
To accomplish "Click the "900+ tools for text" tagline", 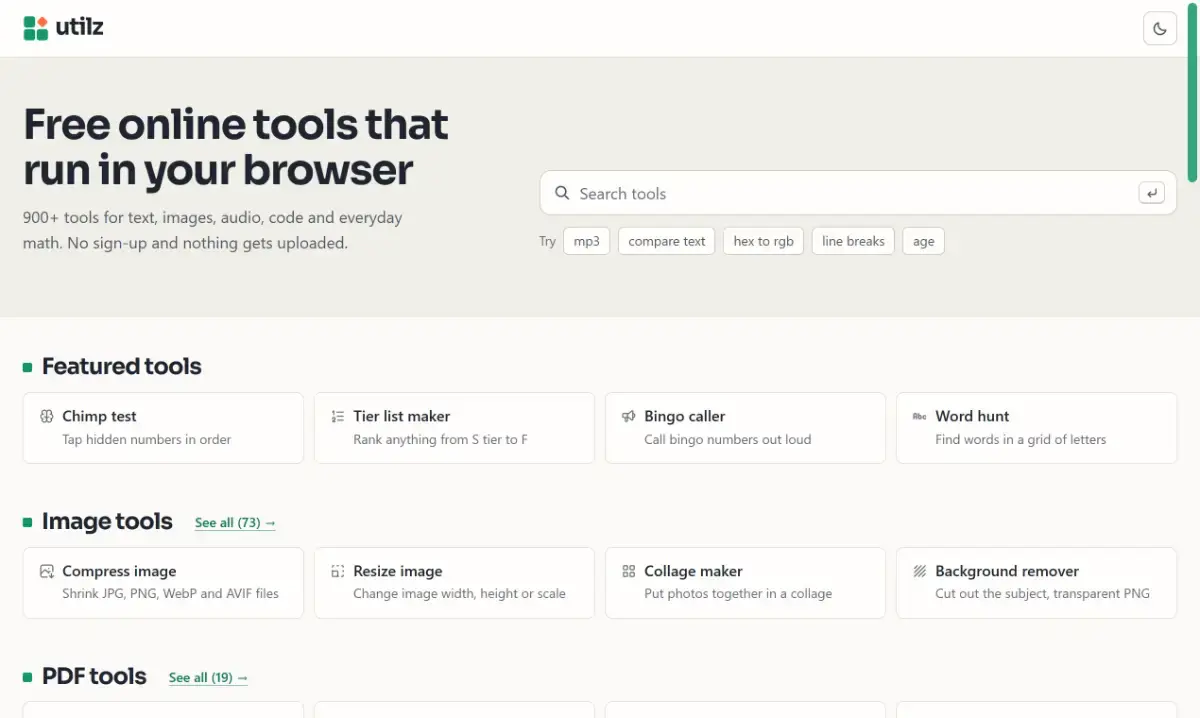I will pos(212,230).
